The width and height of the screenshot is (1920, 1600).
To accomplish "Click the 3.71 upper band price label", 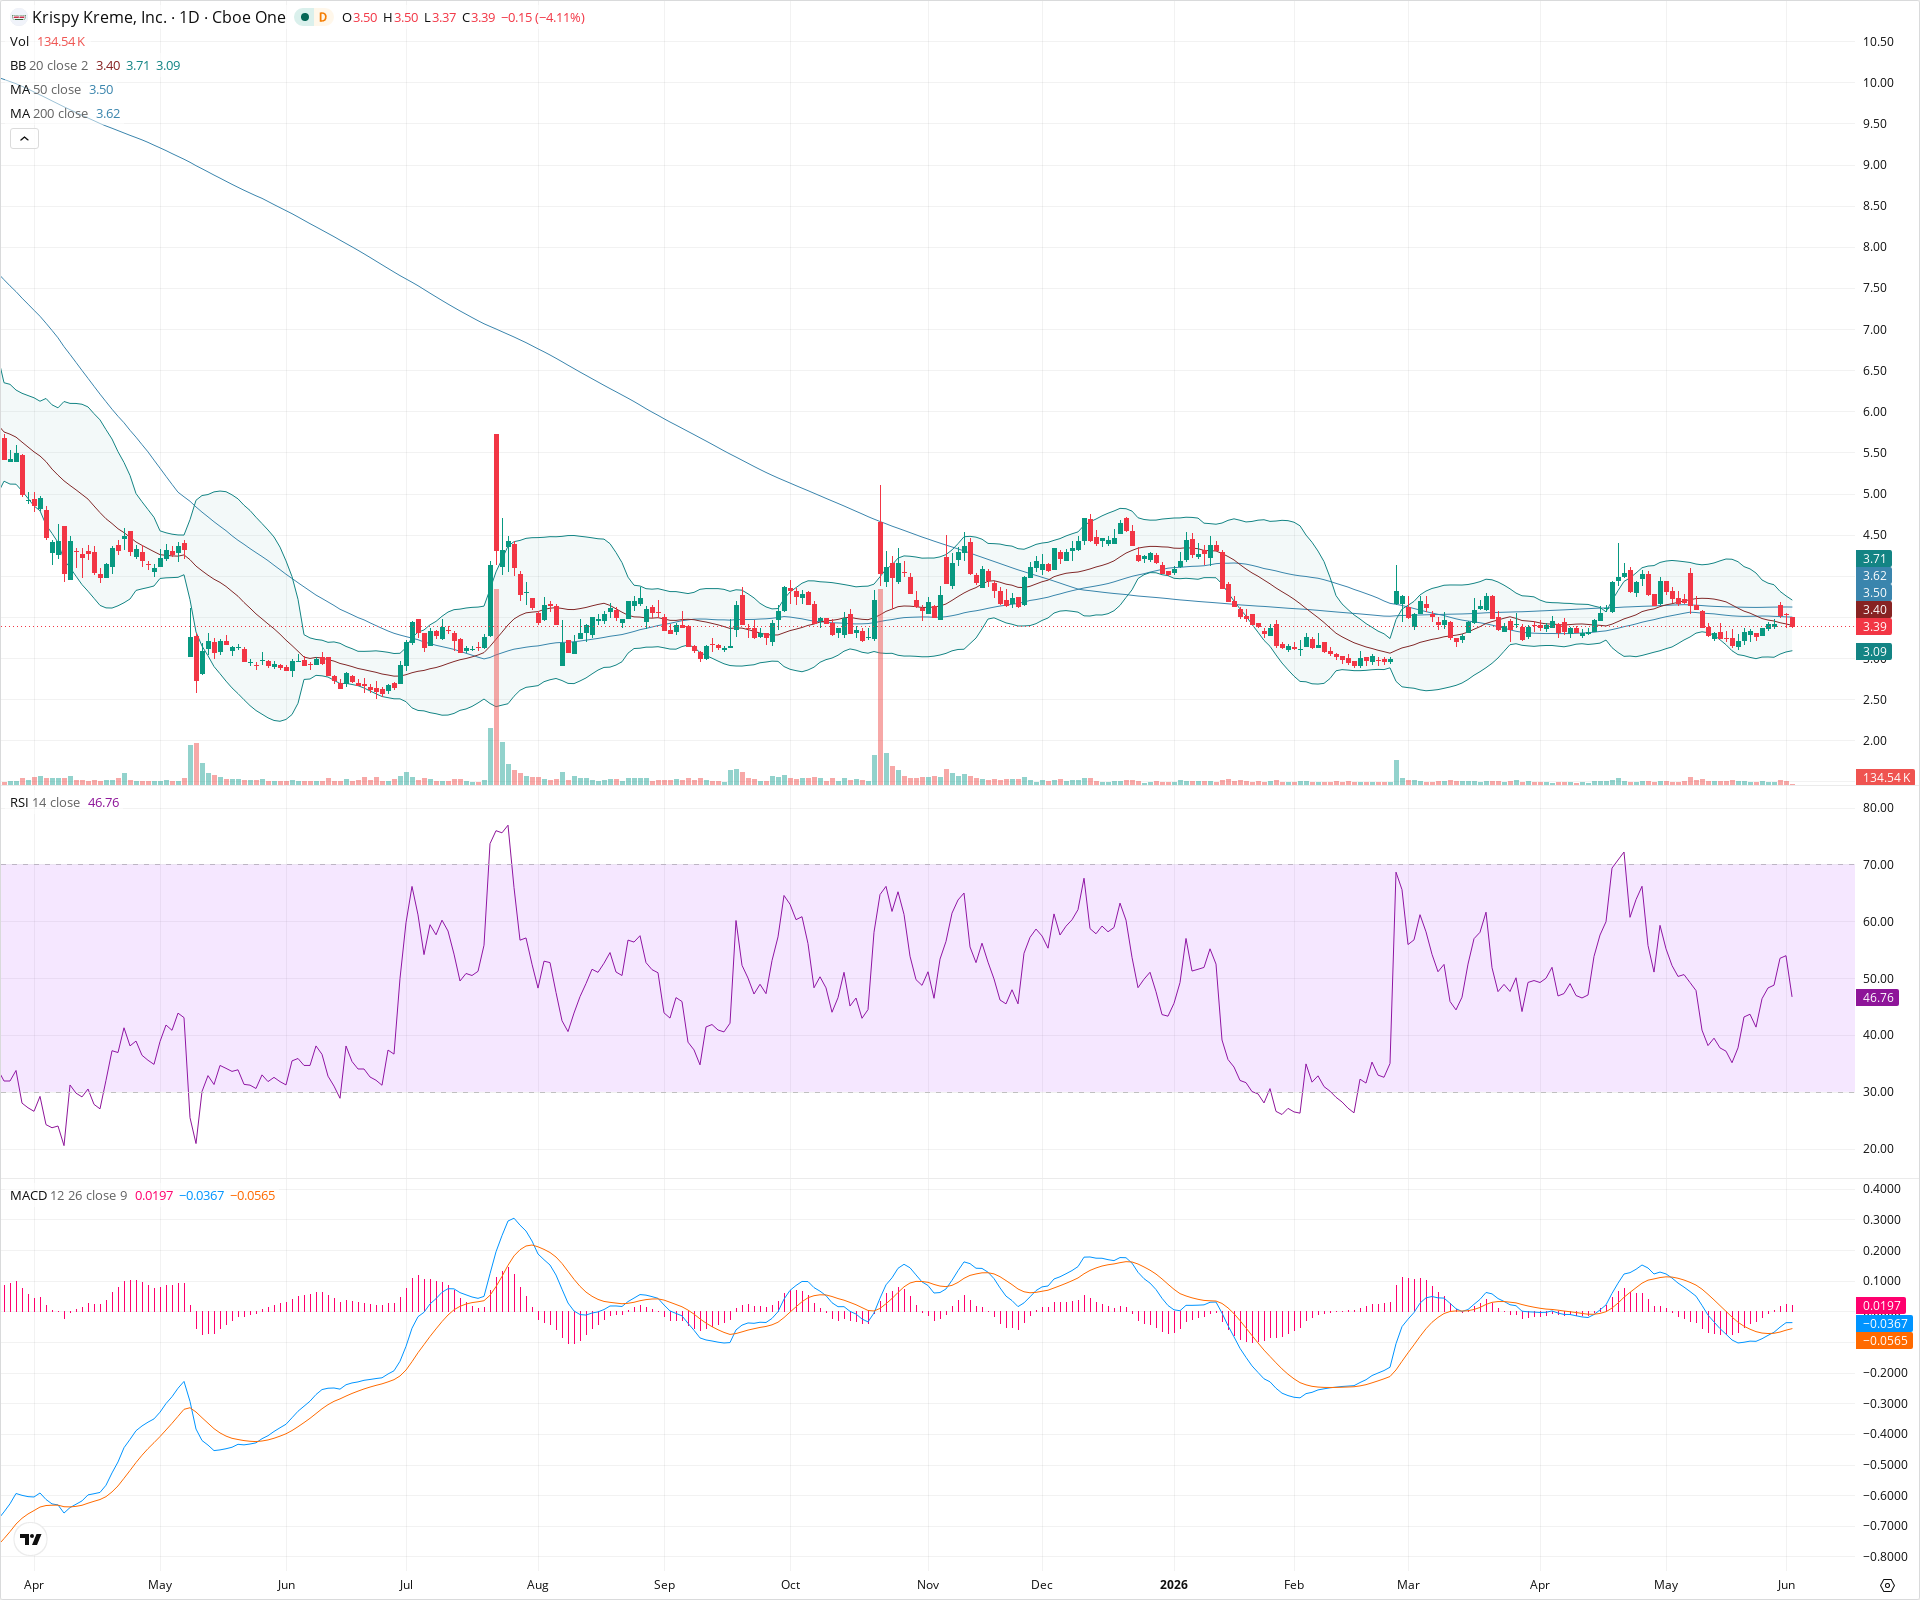I will (x=1874, y=559).
